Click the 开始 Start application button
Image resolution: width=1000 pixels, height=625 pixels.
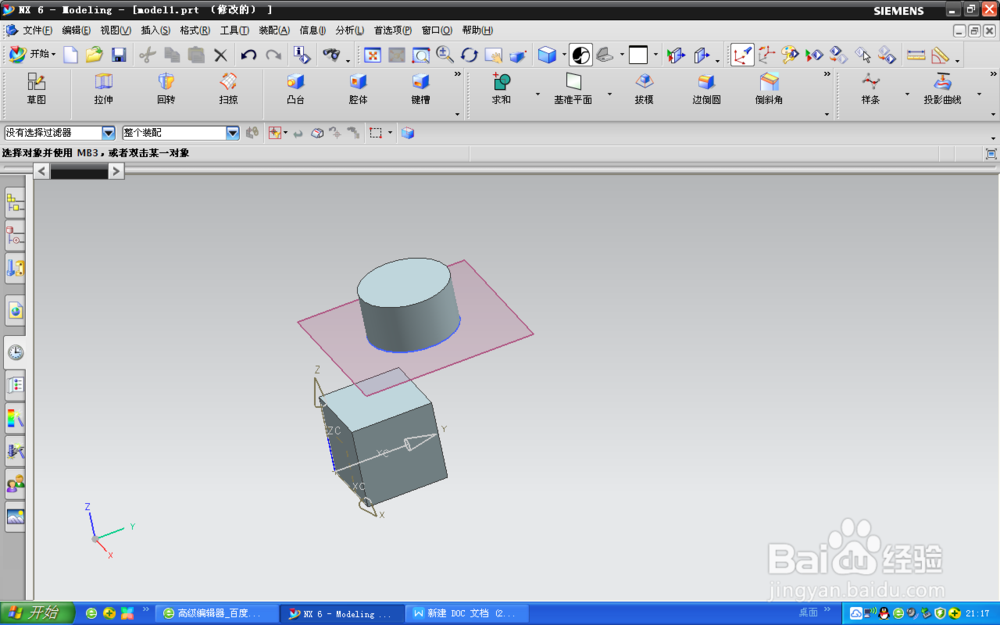(32, 54)
